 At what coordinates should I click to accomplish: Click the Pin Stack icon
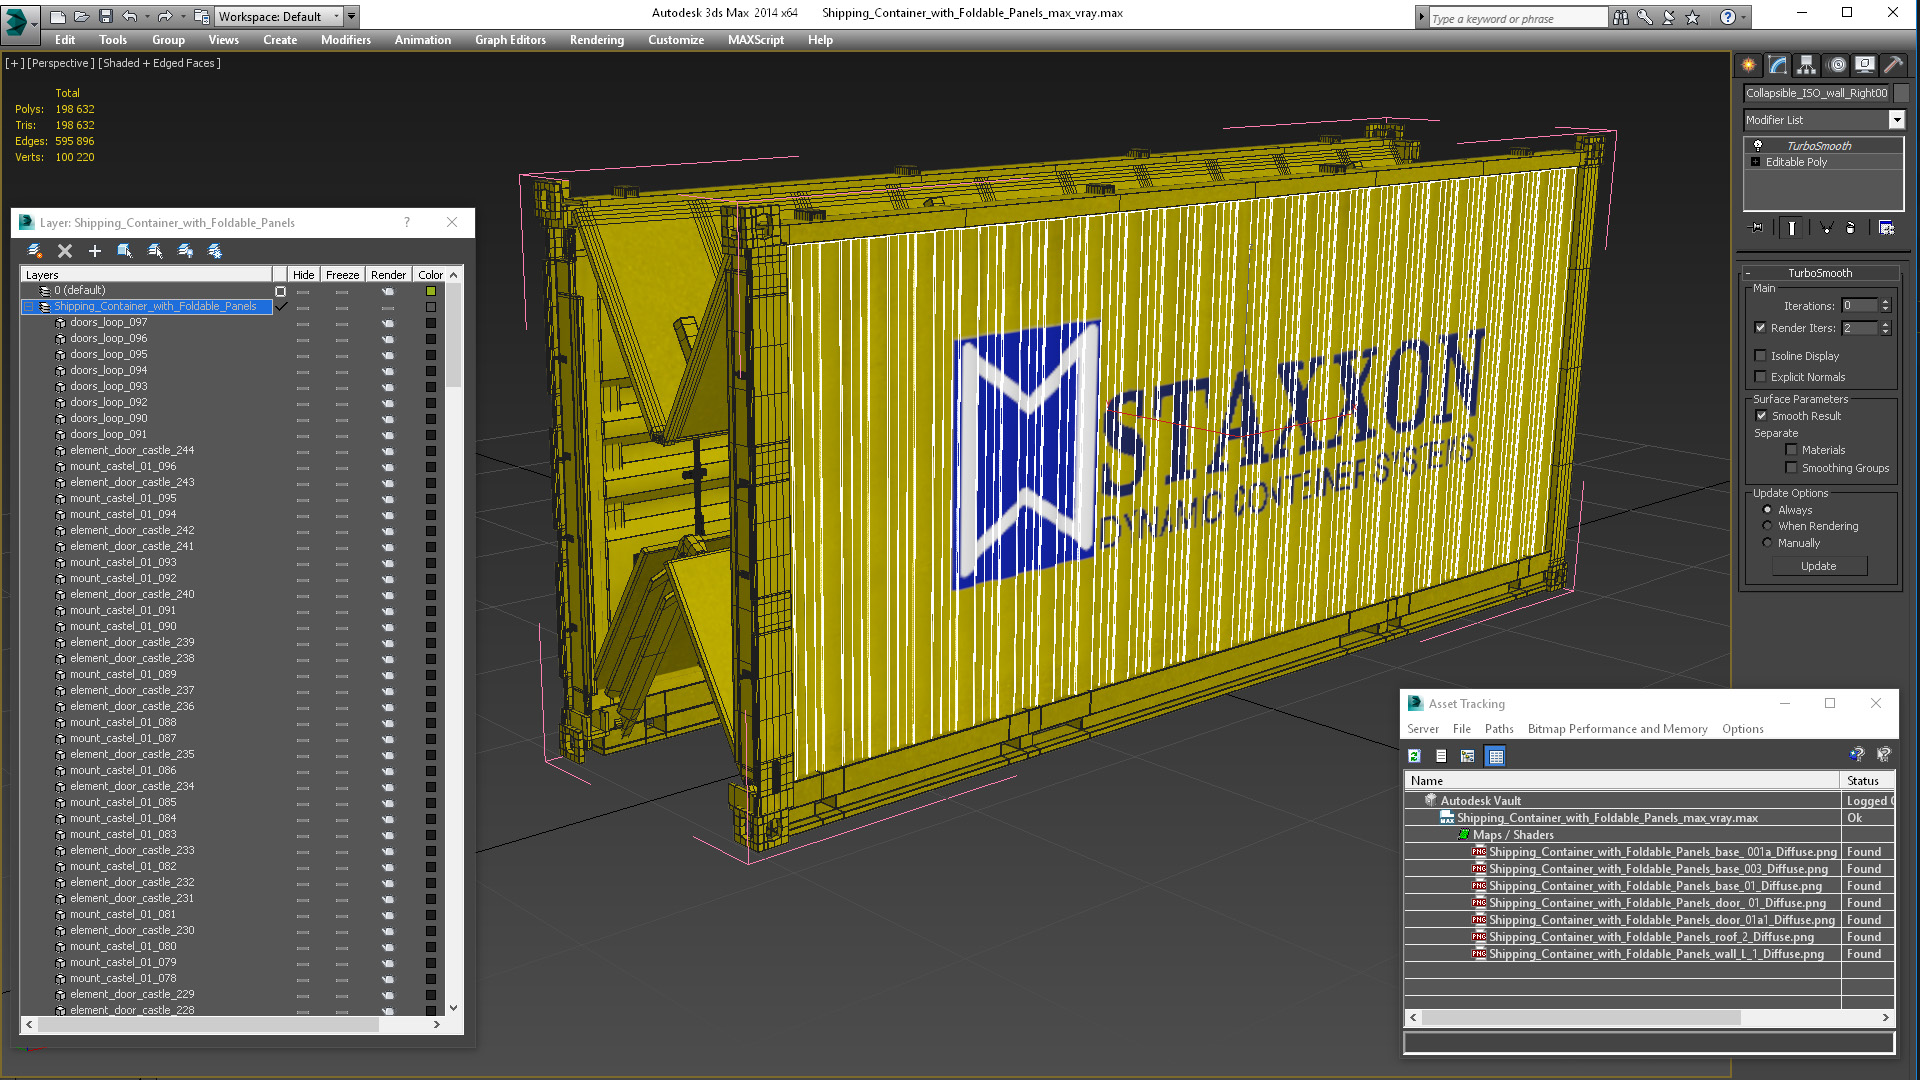(1757, 228)
